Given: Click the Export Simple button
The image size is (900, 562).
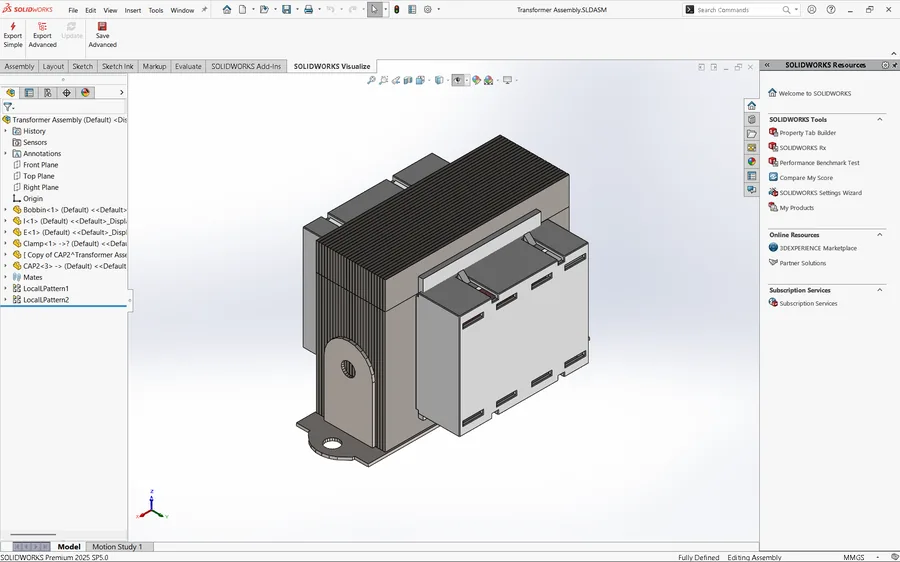Looking at the screenshot, I should point(13,35).
